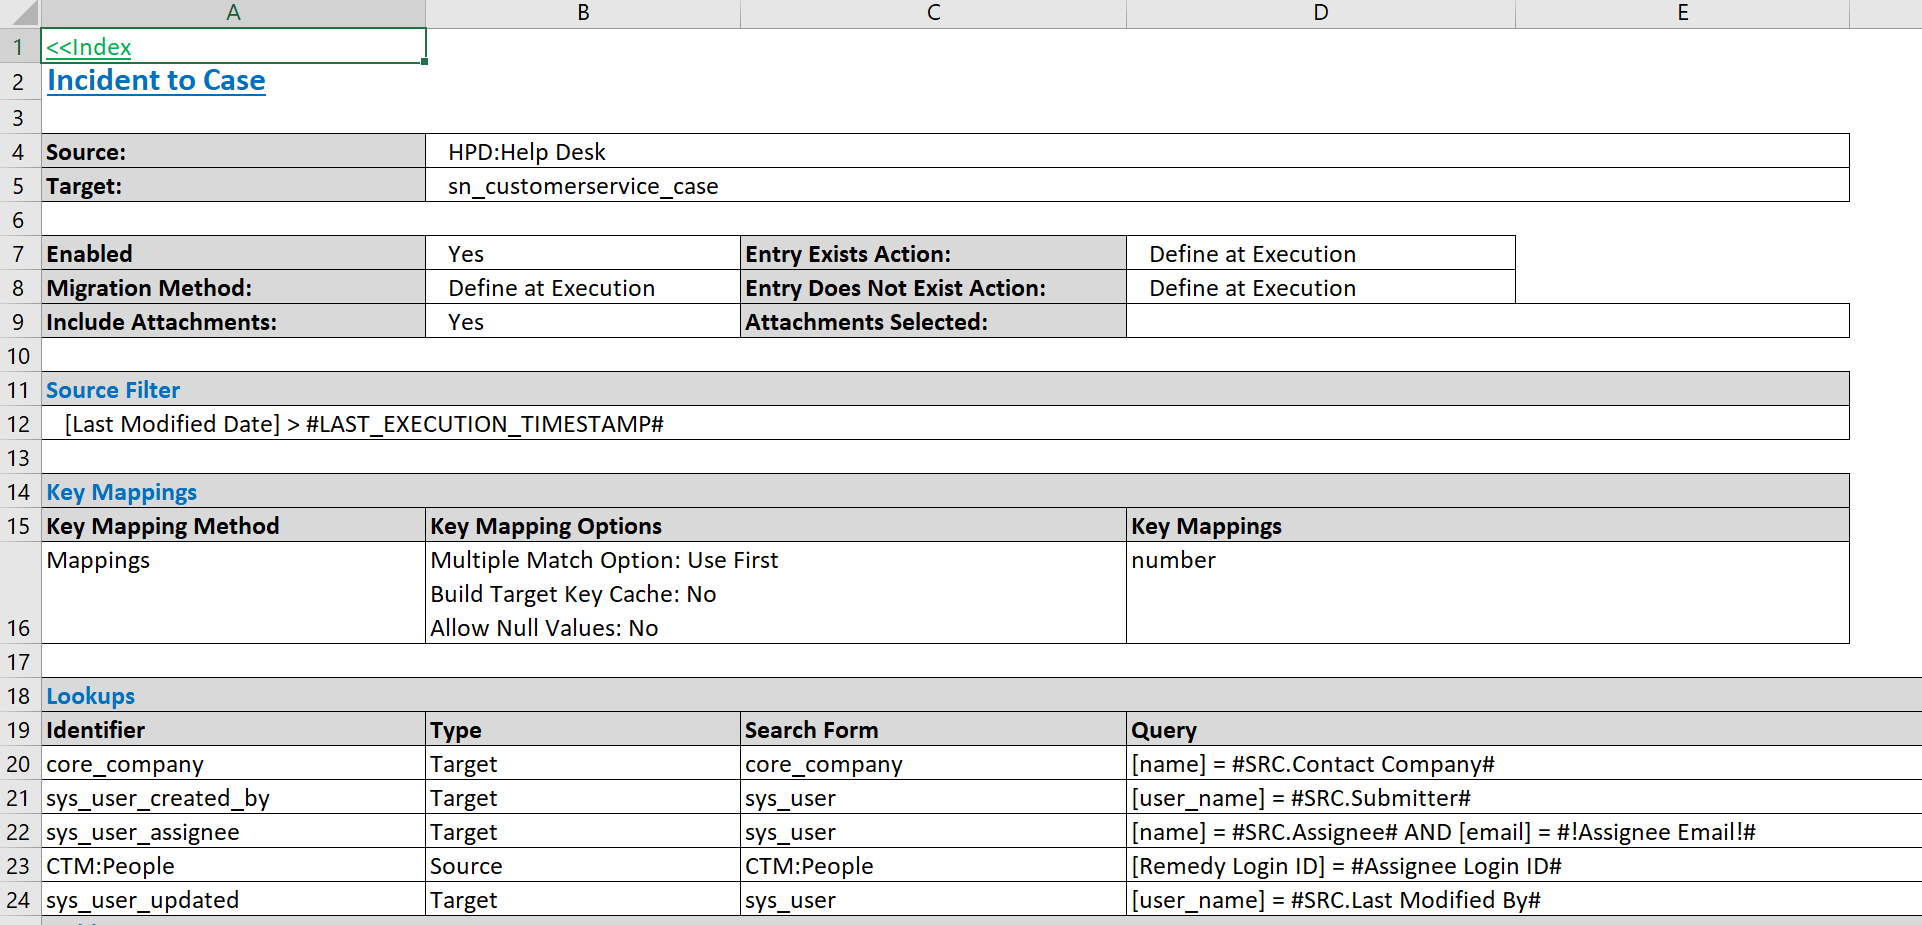Click the 'Search Form' column header
This screenshot has height=925, width=1922.
click(x=933, y=730)
